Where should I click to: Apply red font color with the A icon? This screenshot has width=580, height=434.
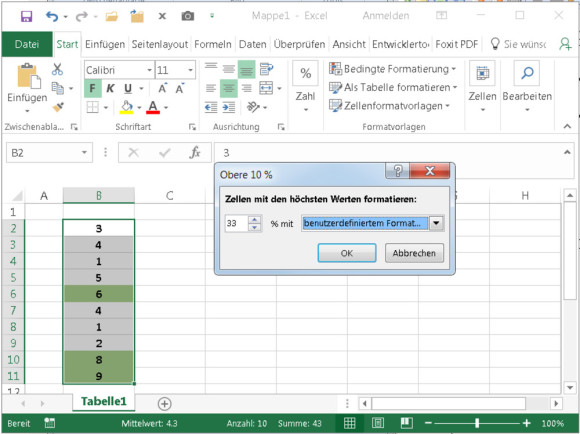[153, 107]
